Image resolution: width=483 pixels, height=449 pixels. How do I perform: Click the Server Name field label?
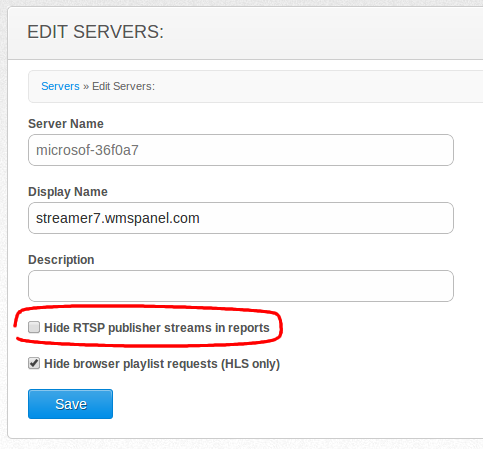tap(66, 124)
